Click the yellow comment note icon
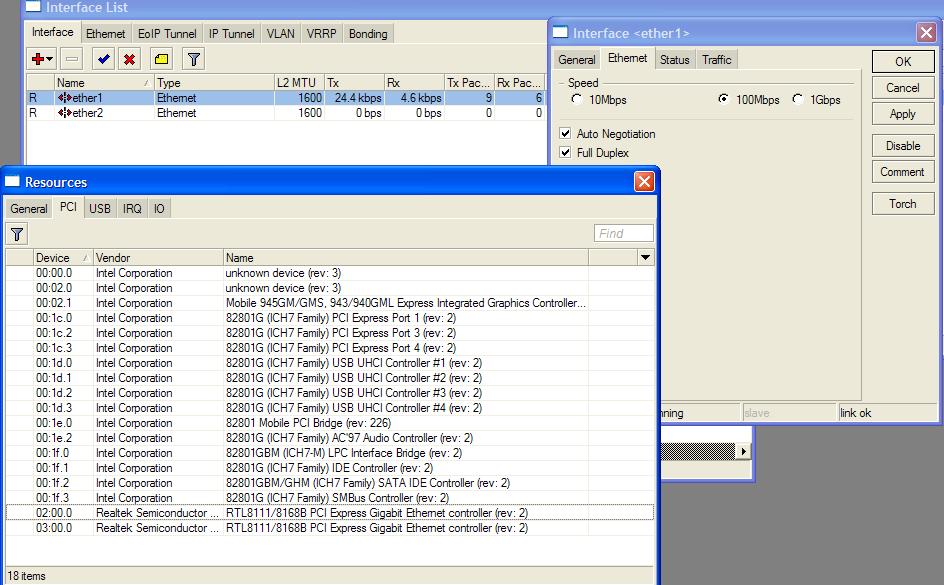Image resolution: width=944 pixels, height=585 pixels. pyautogui.click(x=161, y=59)
